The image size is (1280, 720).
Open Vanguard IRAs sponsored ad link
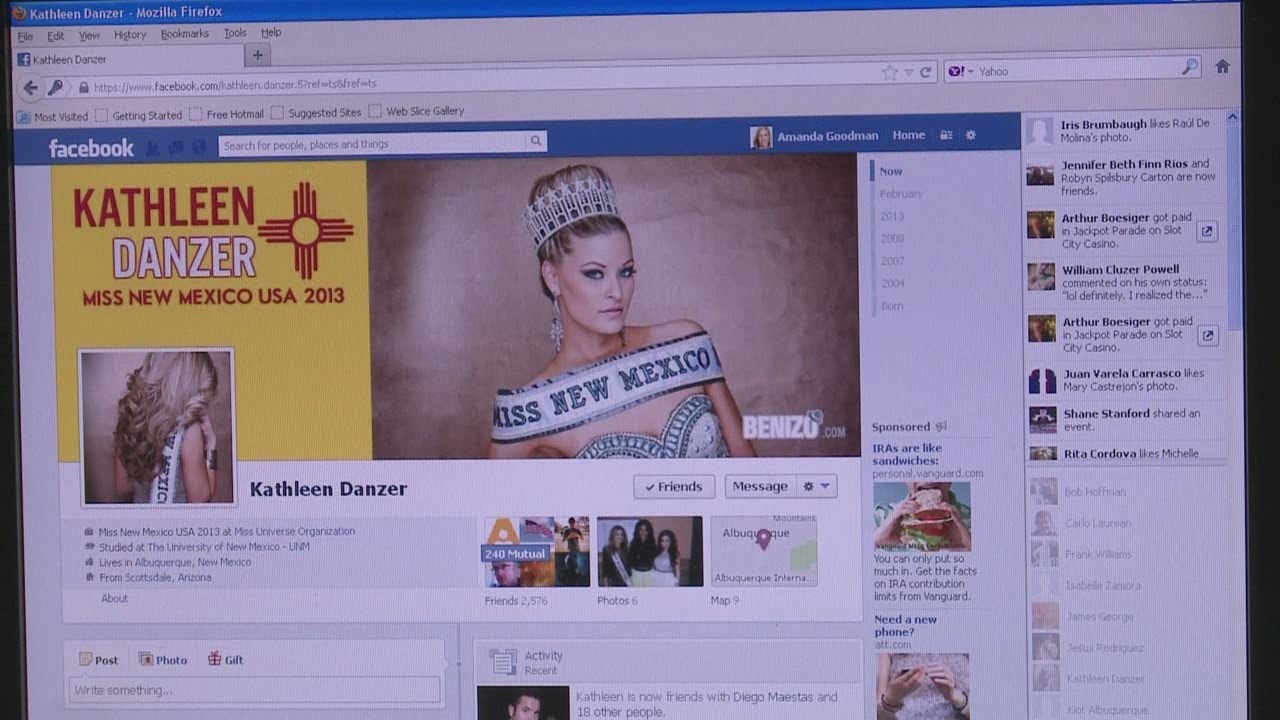906,454
